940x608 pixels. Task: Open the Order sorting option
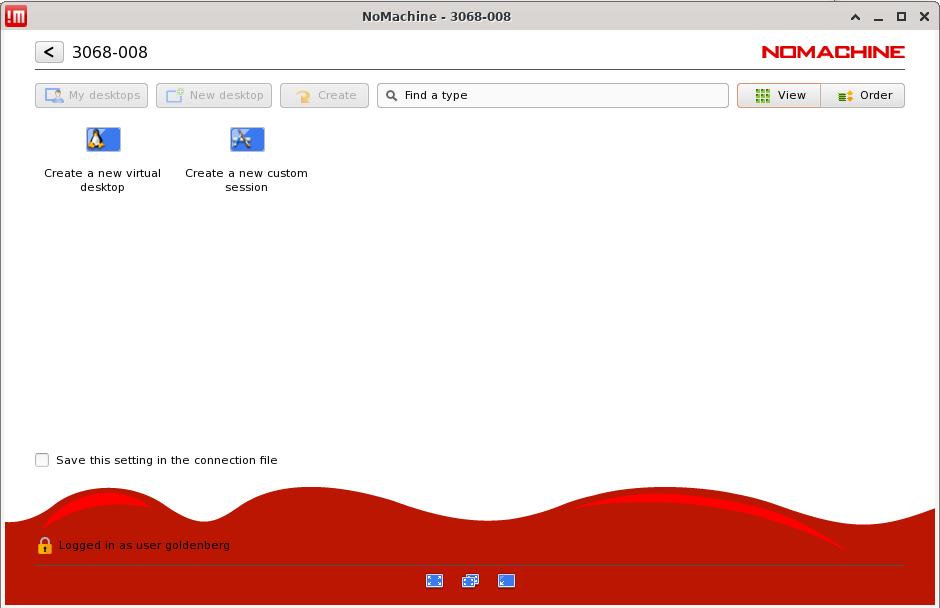863,95
